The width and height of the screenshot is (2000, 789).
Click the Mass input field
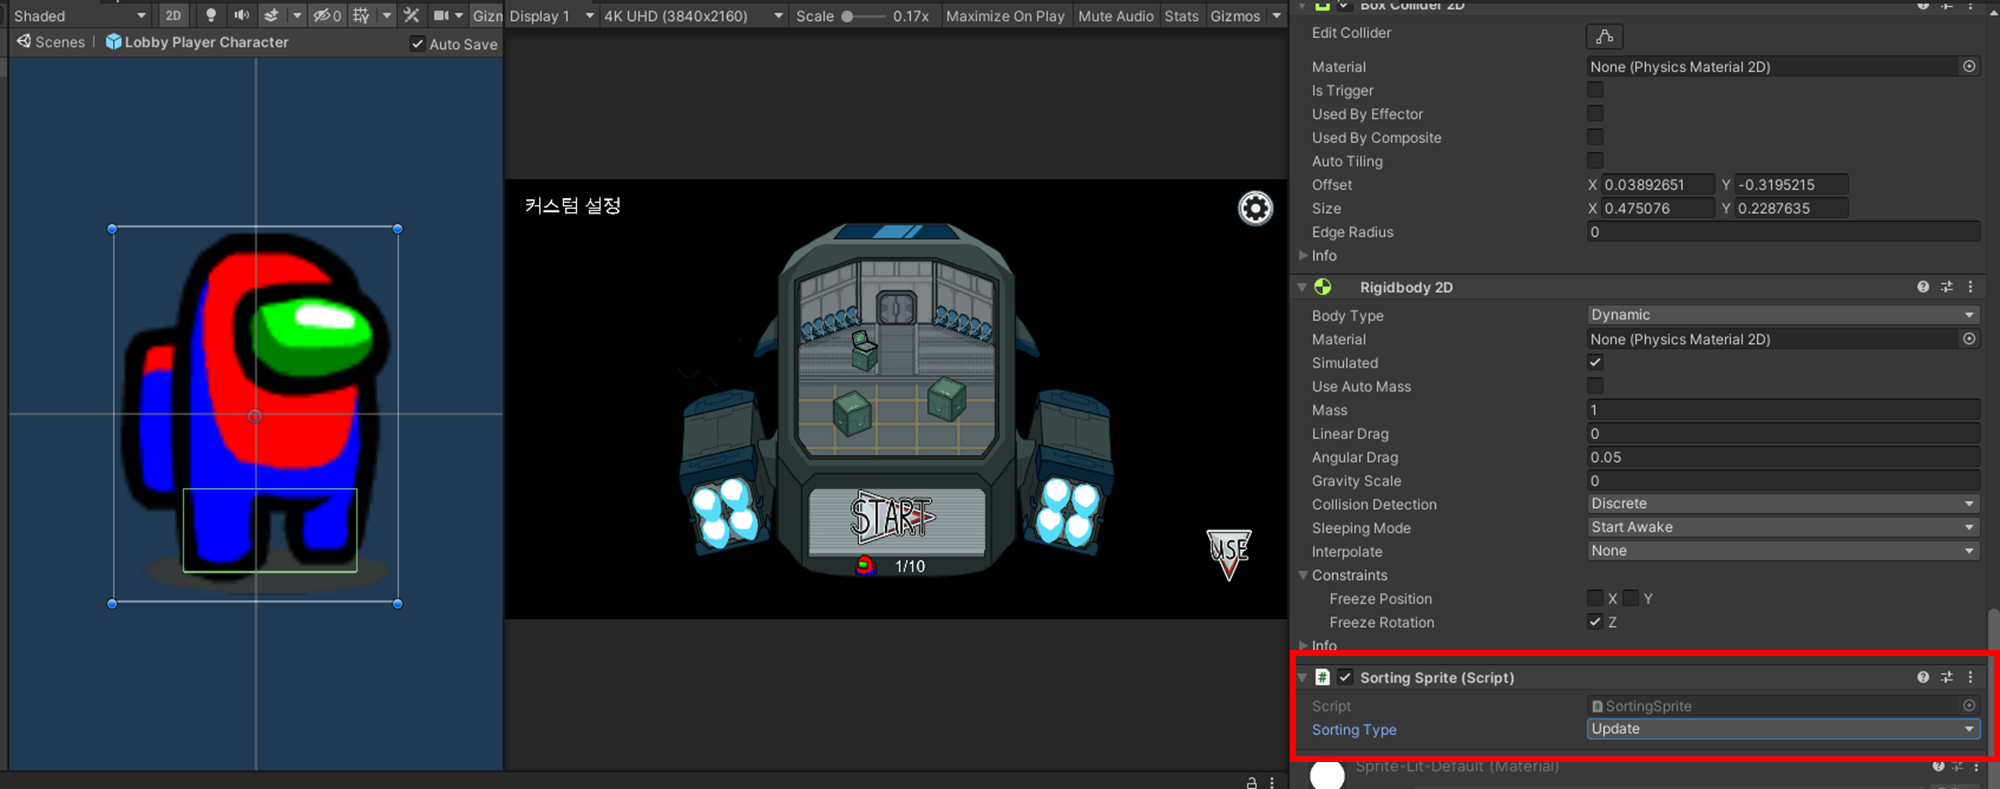click(1783, 410)
